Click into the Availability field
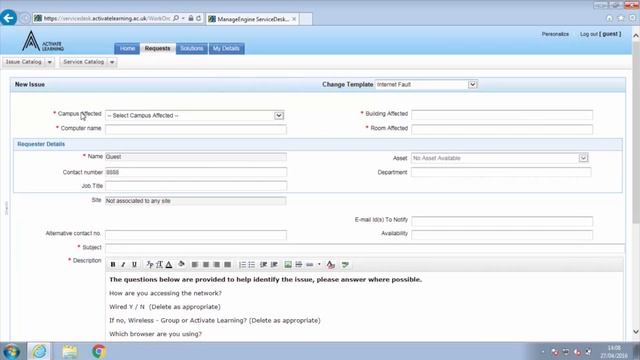The image size is (640, 360). (502, 234)
